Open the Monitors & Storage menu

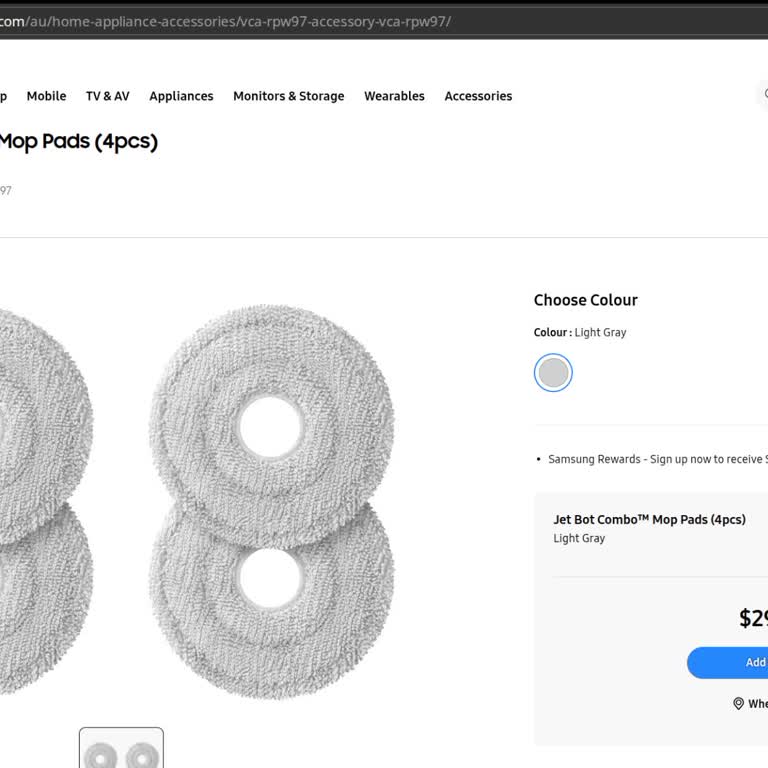pyautogui.click(x=288, y=96)
